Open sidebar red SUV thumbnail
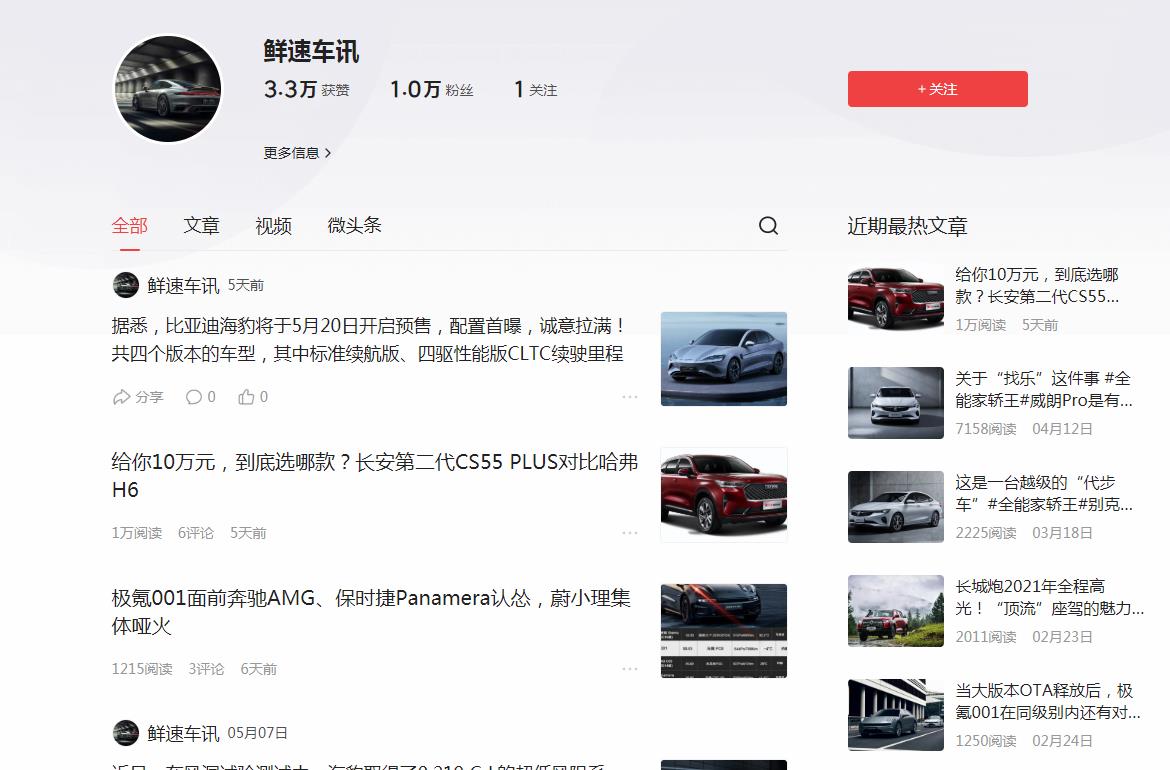This screenshot has height=770, width=1170. (x=895, y=298)
